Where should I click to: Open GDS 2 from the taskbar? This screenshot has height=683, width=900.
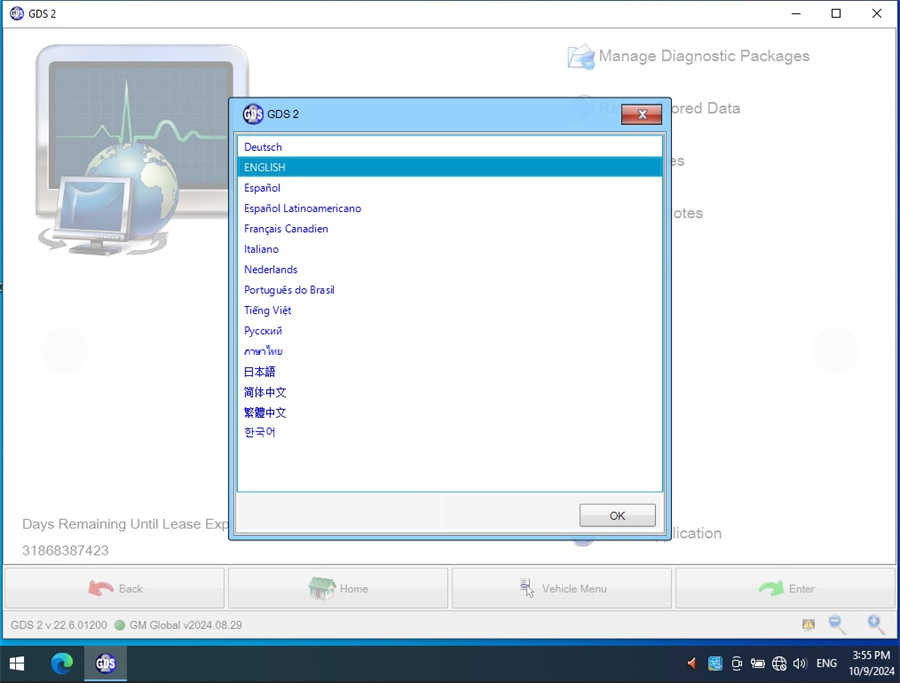[105, 663]
